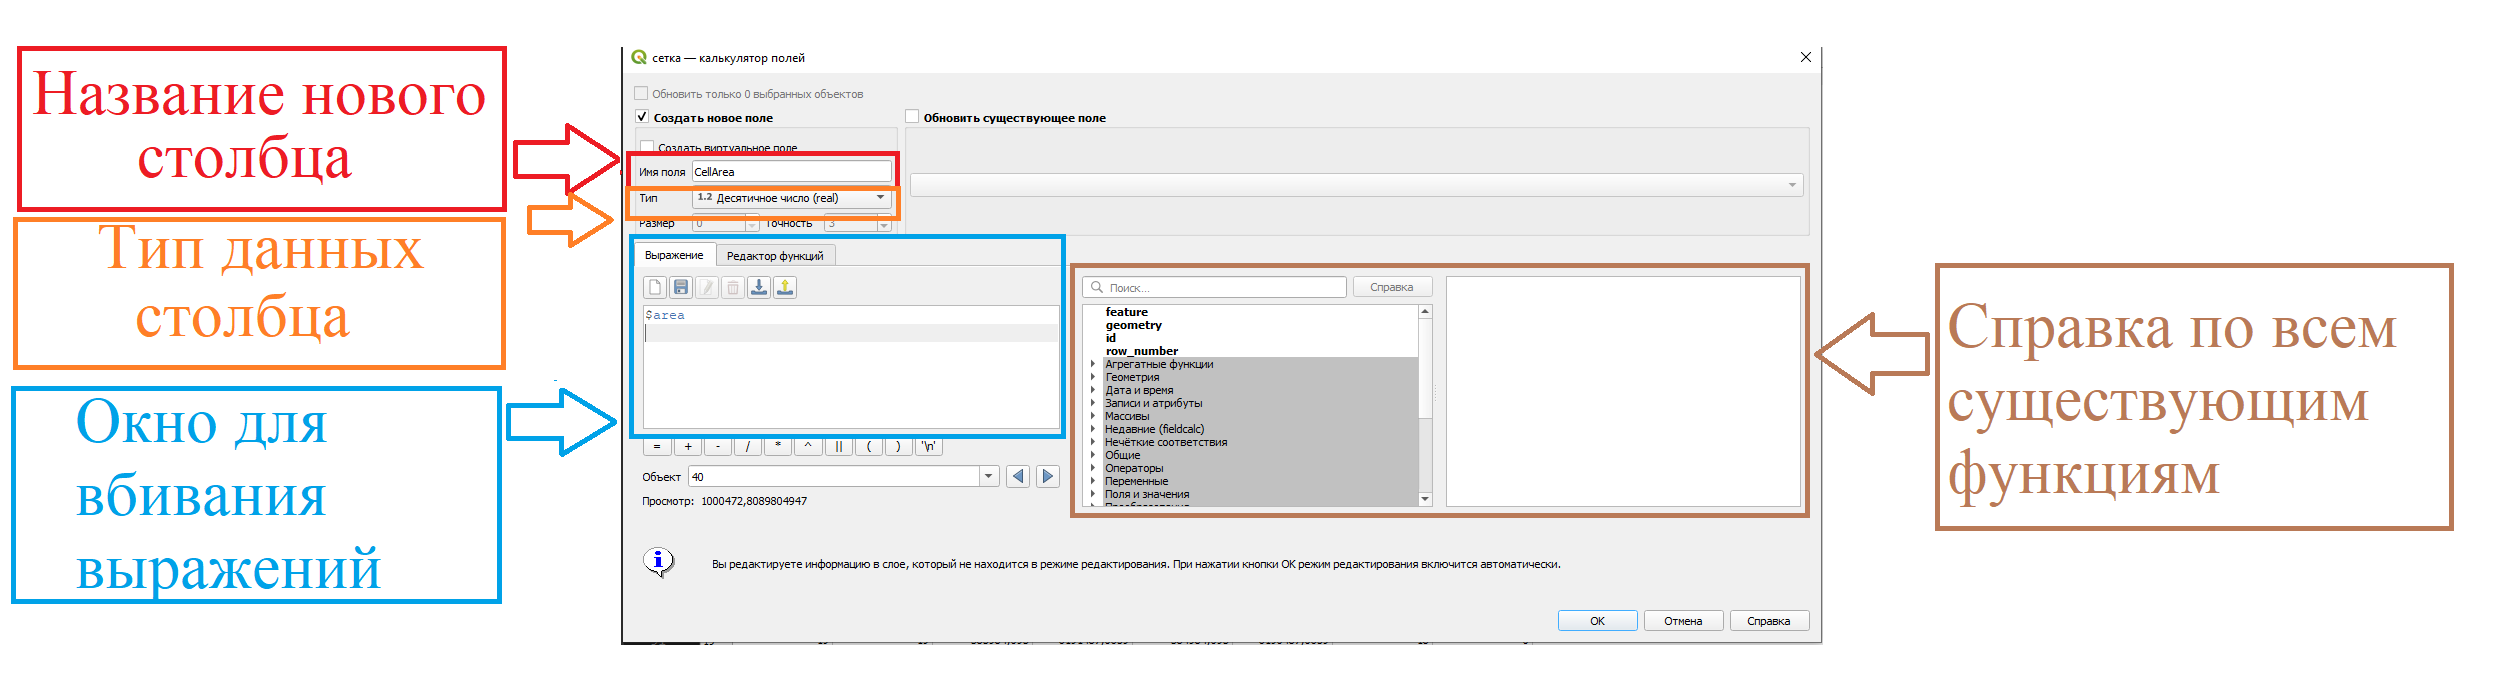Image resolution: width=2511 pixels, height=683 pixels.
Task: Click the export user expressions icon
Action: 785,288
